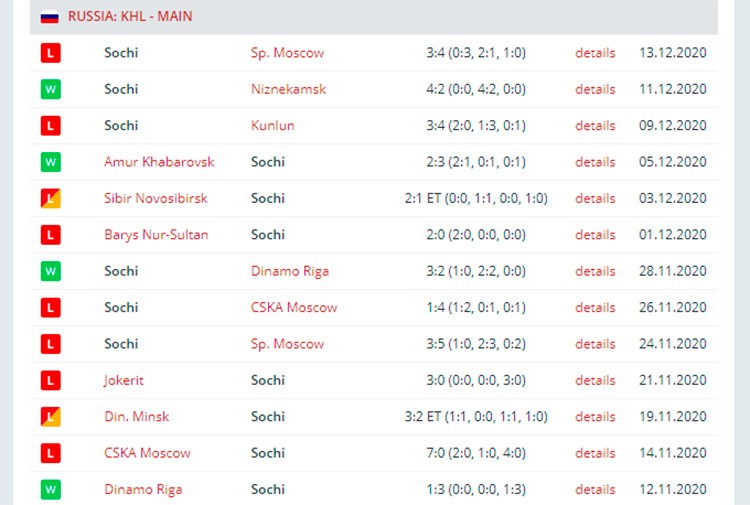The image size is (750, 505).
Task: Click the win badge for the 12.11.2020 match
Action: (51, 489)
